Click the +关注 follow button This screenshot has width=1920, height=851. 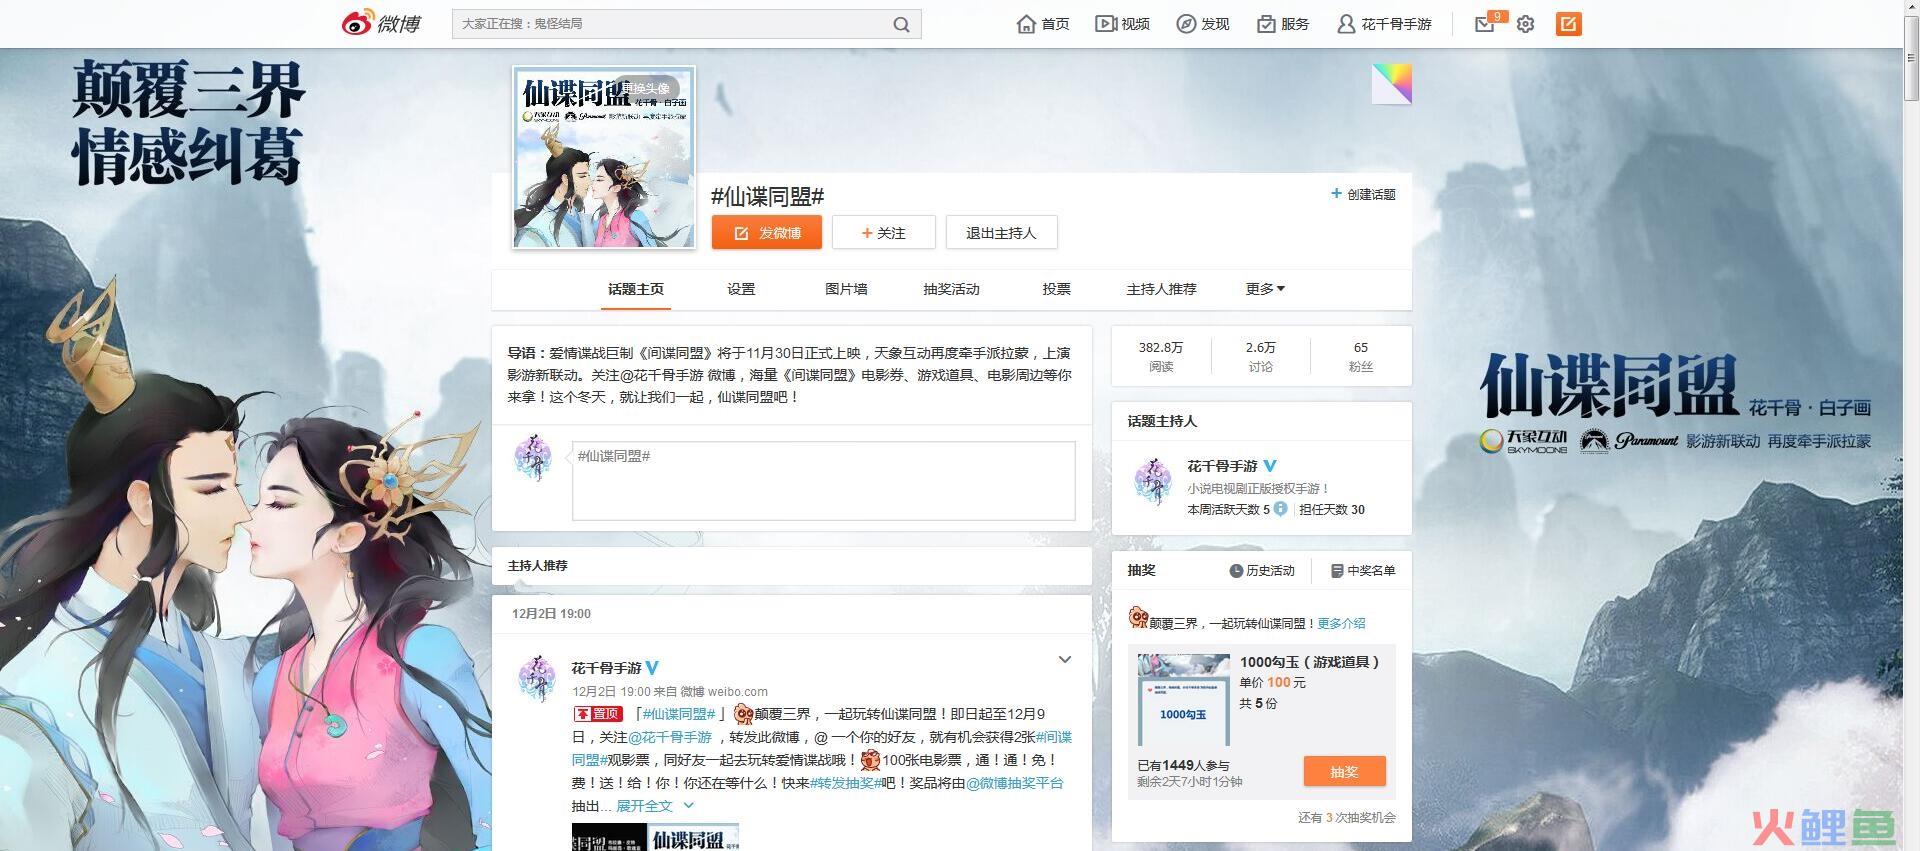884,233
